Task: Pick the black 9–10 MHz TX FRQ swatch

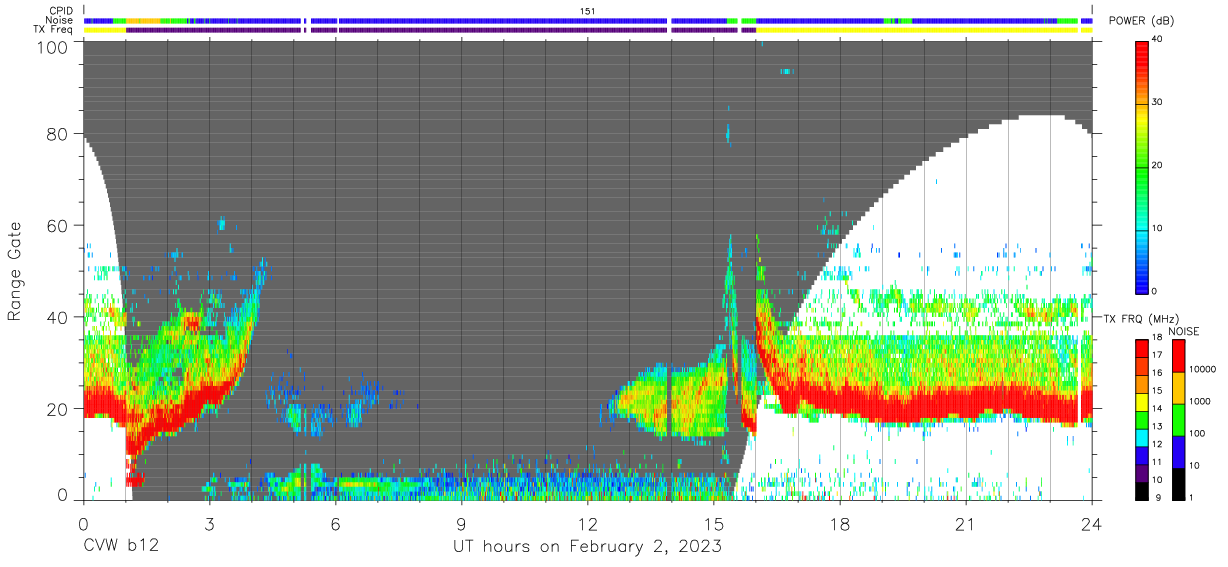Action: click(1141, 491)
